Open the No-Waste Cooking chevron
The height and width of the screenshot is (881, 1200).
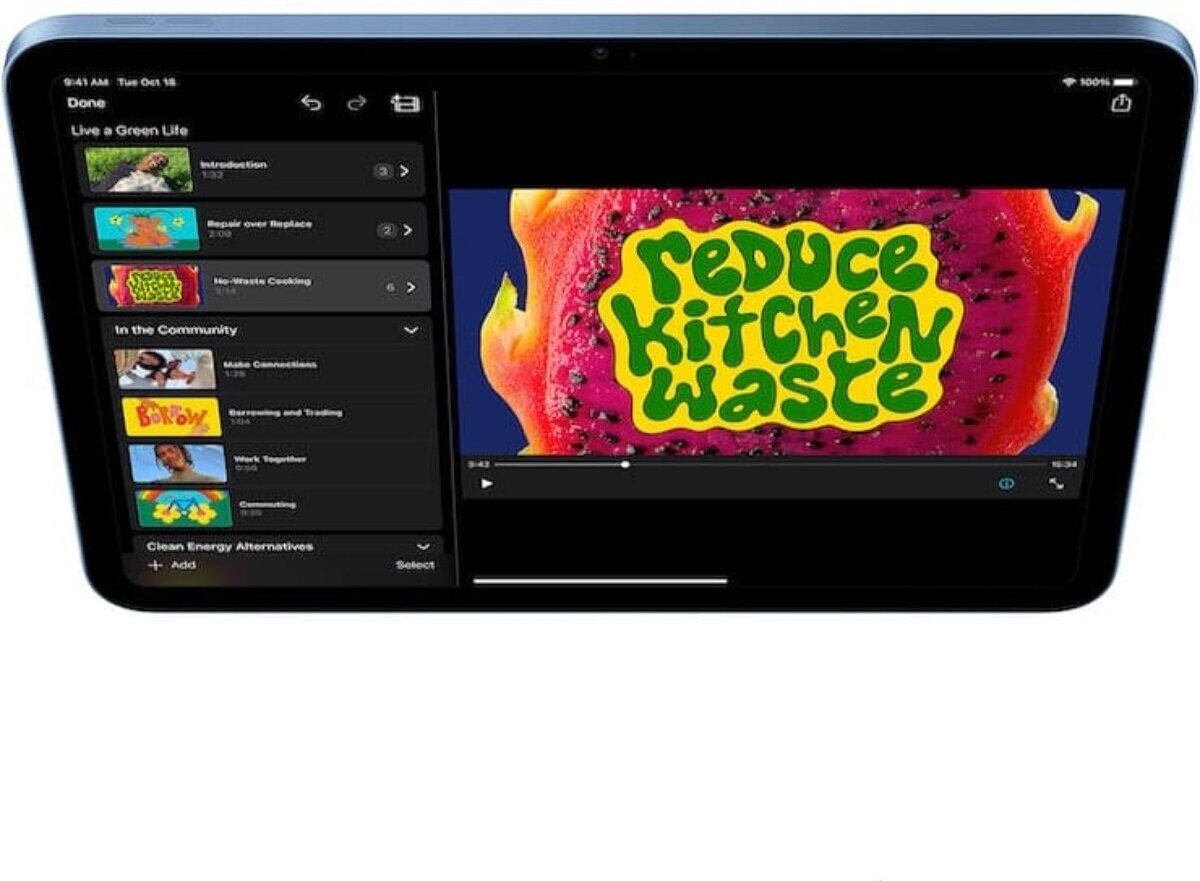pos(410,288)
